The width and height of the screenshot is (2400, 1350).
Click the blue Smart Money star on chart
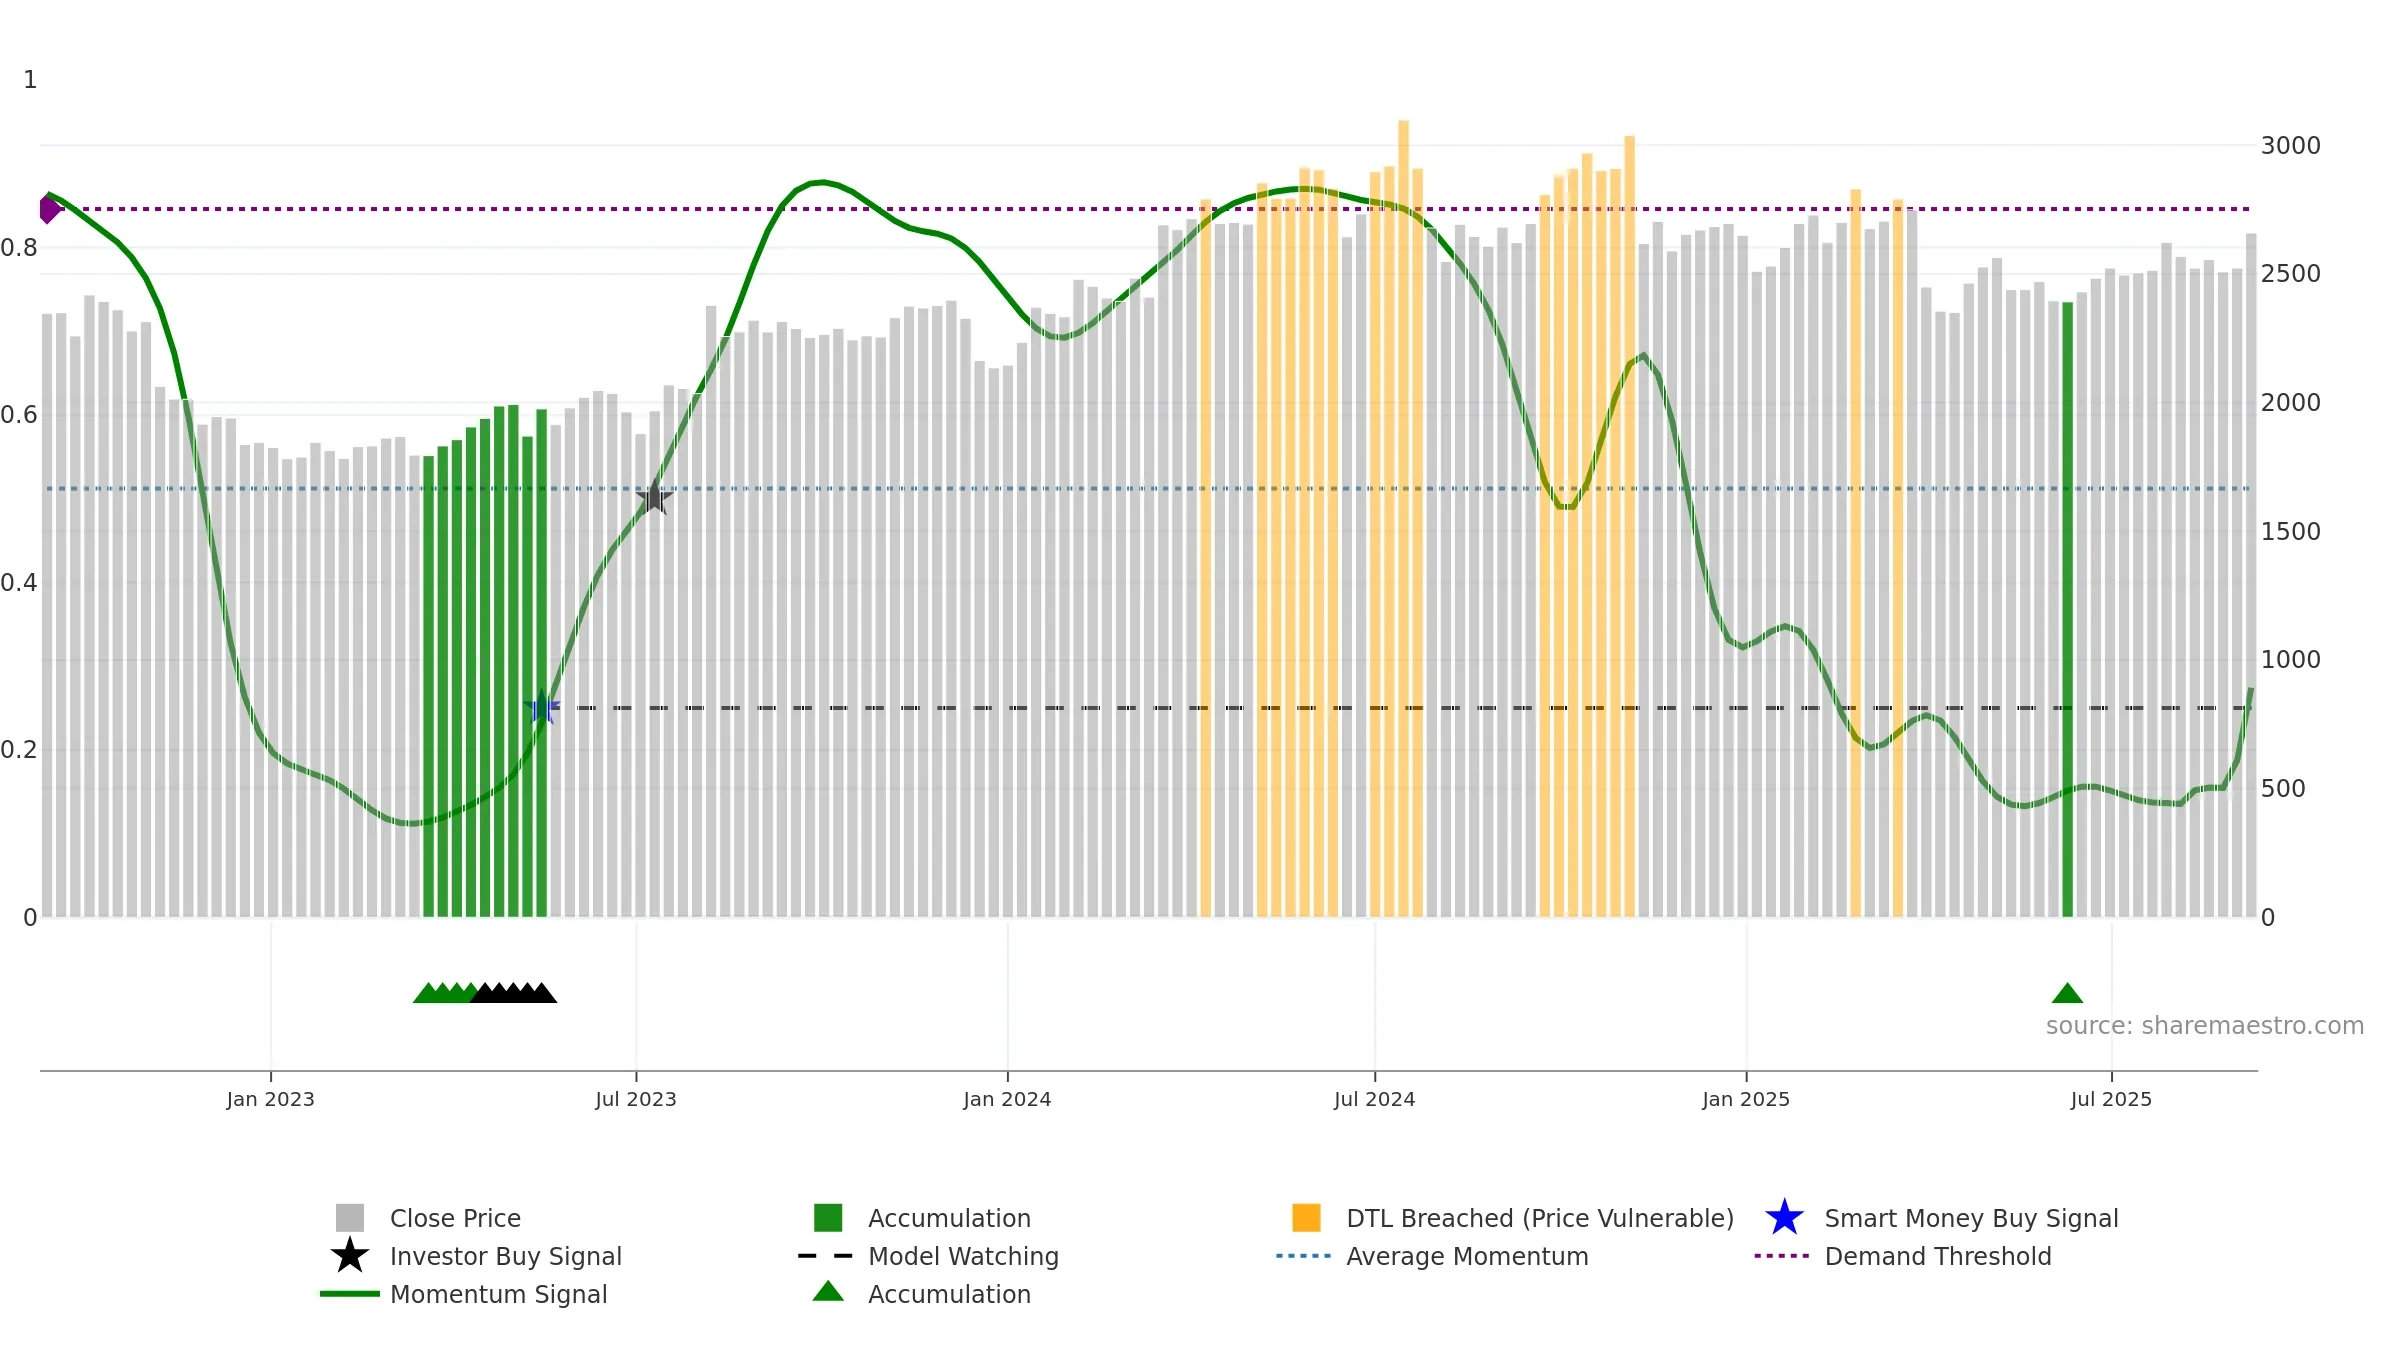pos(541,708)
